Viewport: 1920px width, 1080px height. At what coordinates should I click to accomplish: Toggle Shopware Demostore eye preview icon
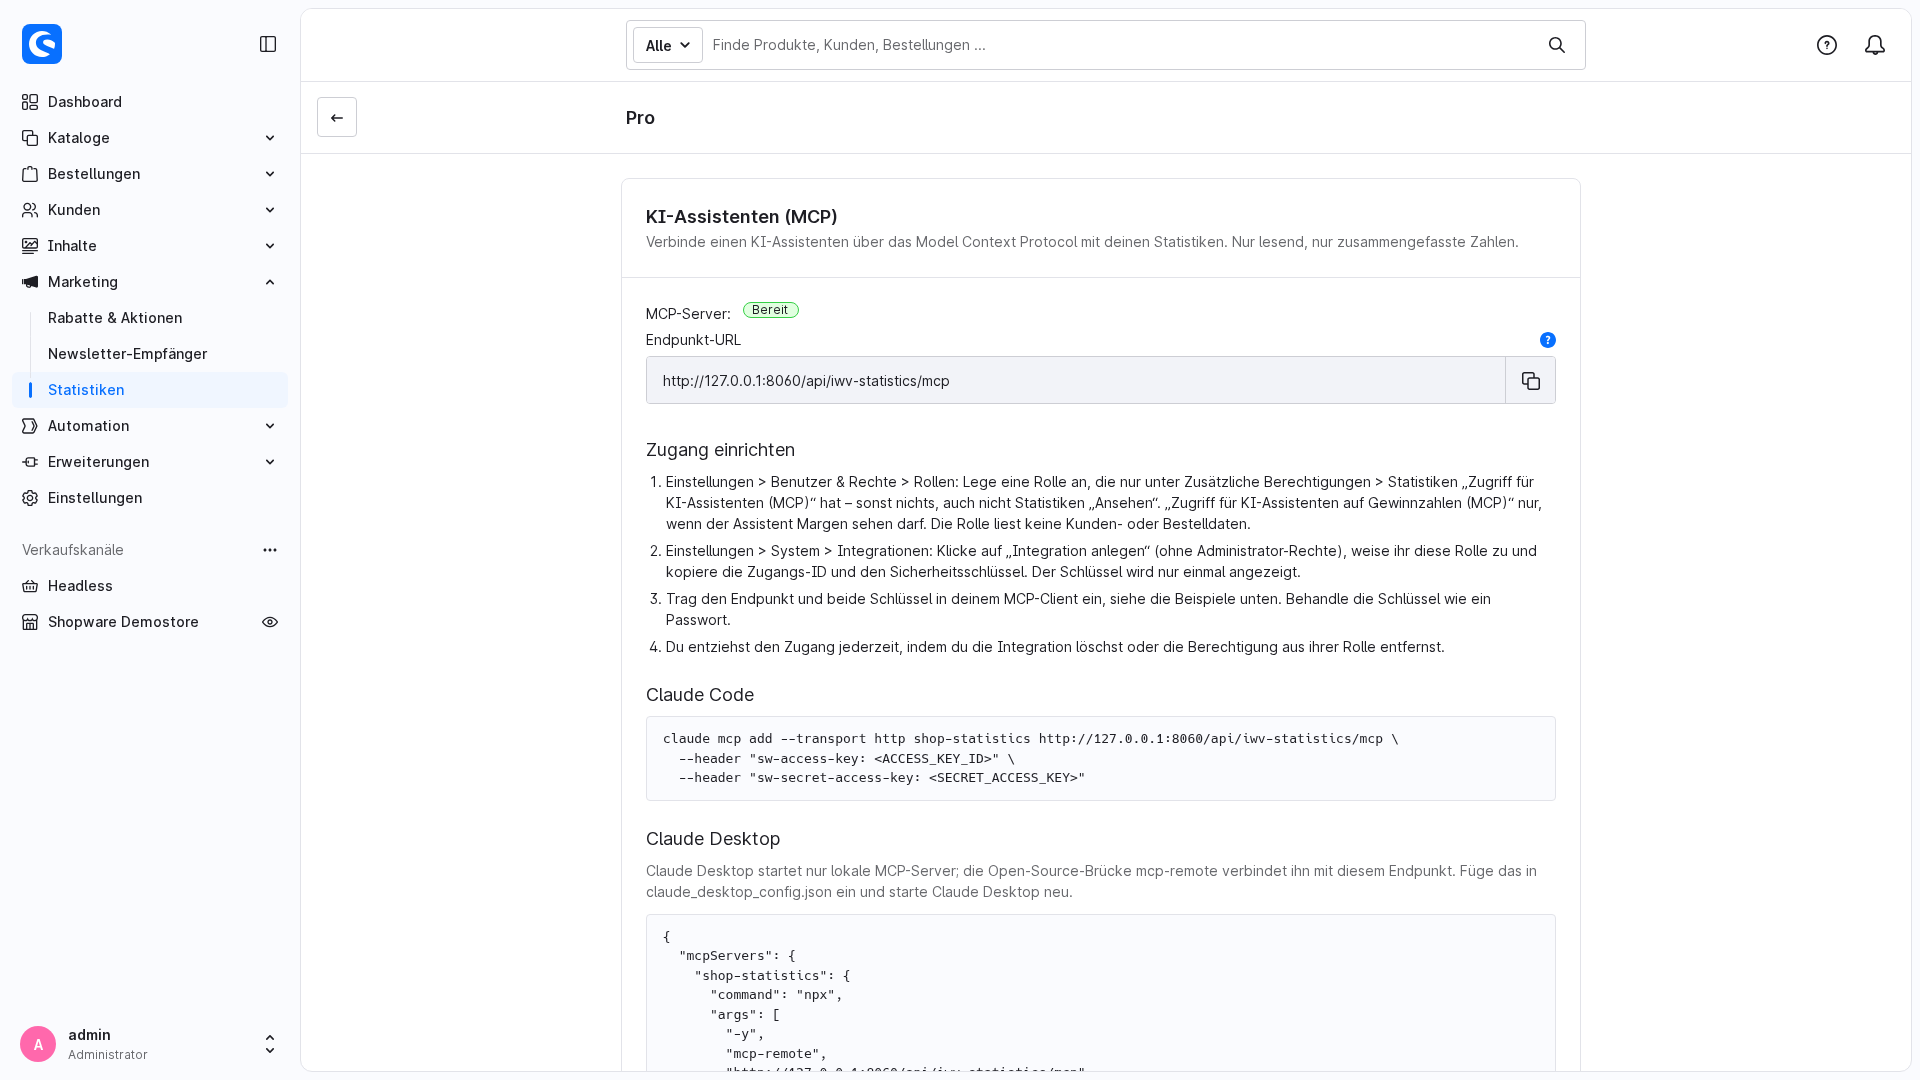tap(270, 622)
